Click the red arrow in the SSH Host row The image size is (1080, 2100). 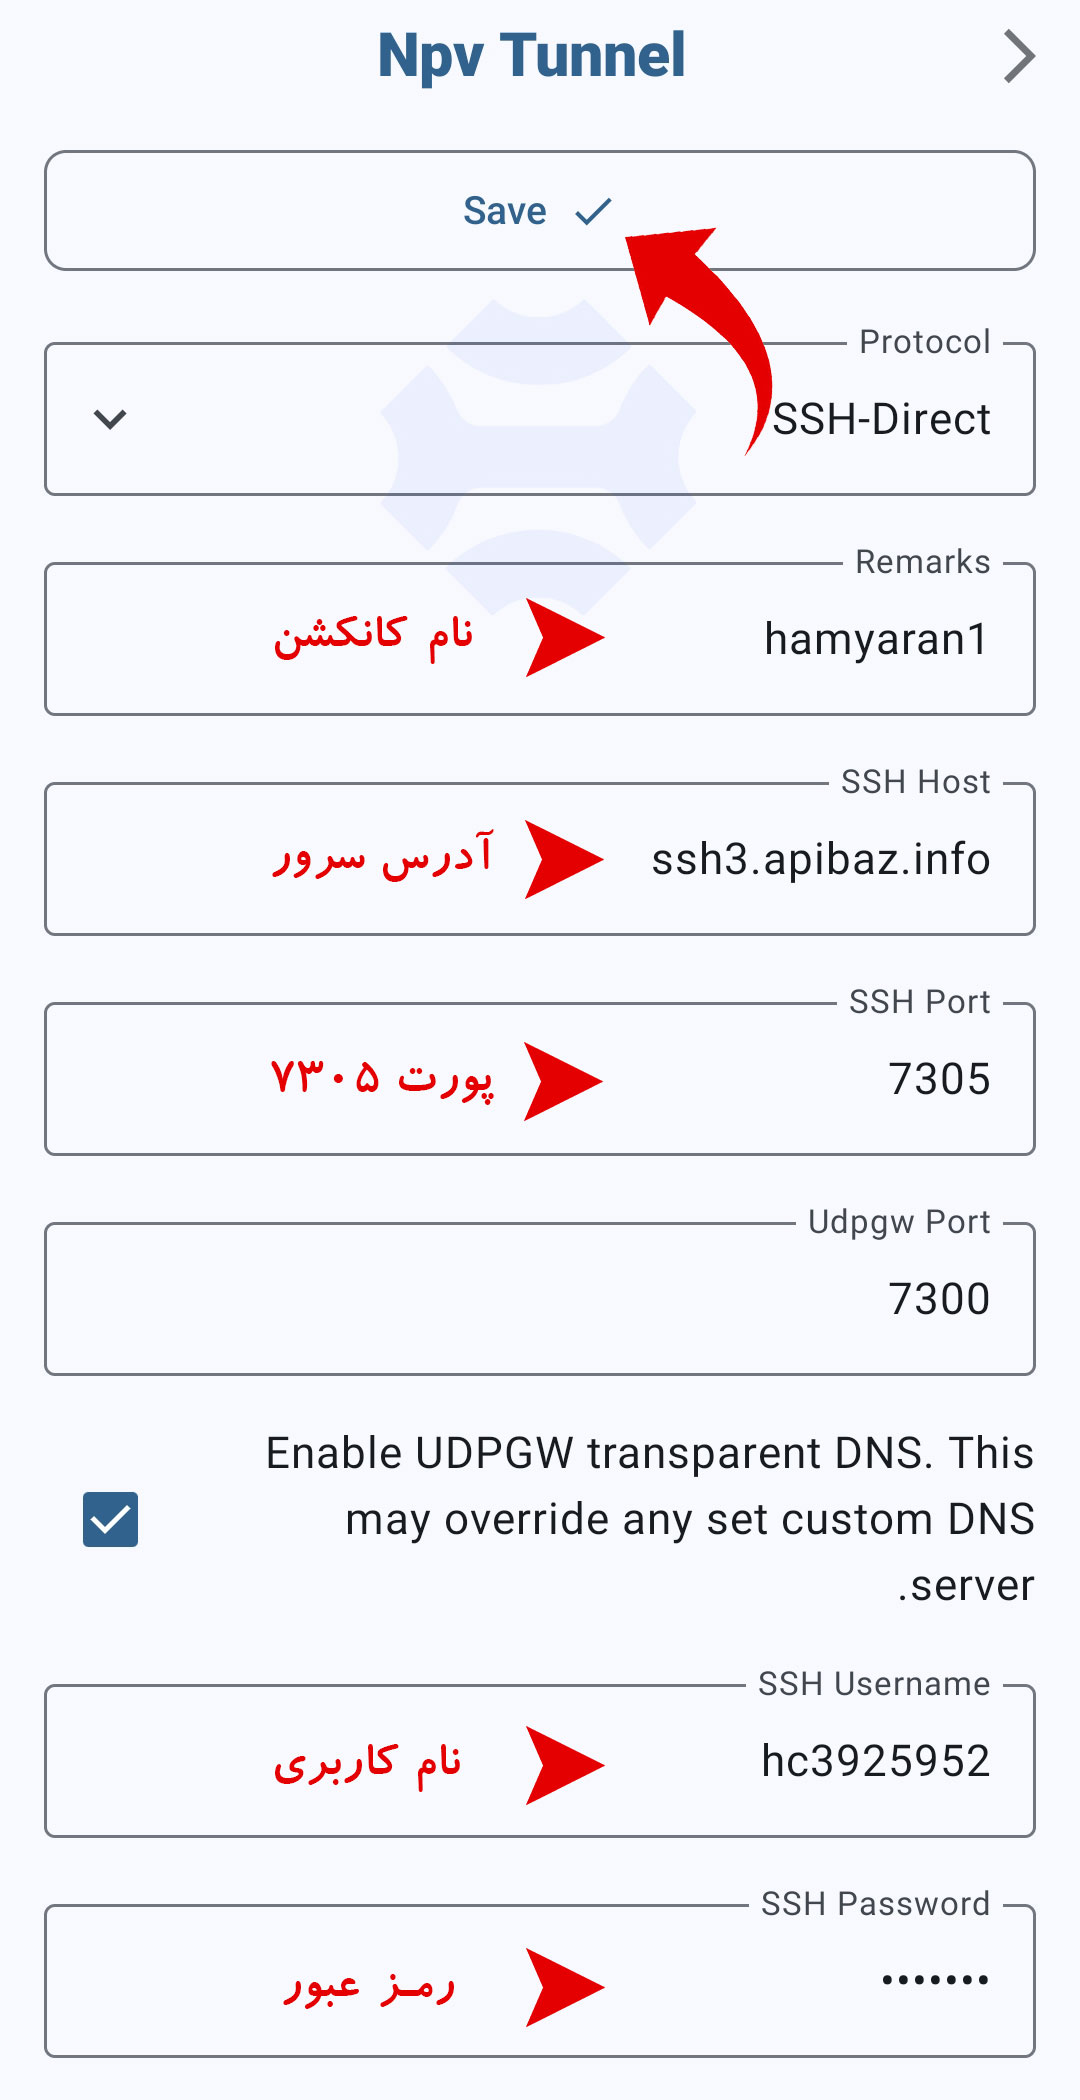[x=563, y=859]
